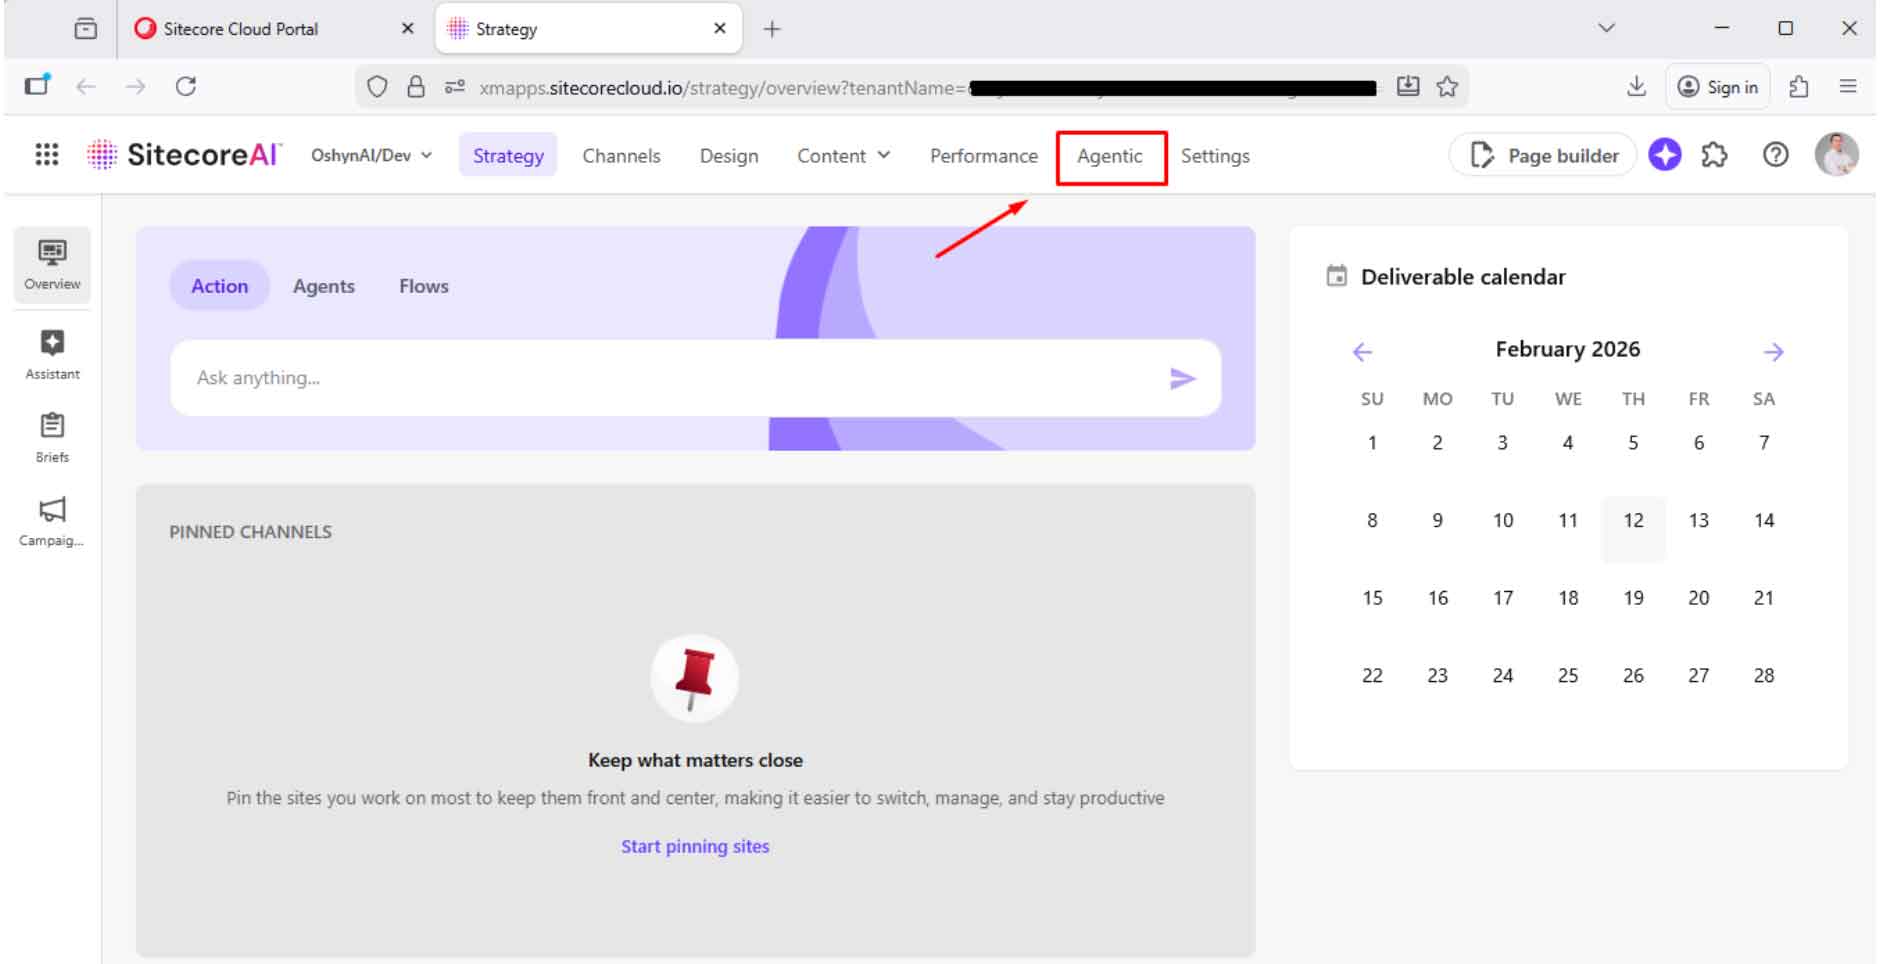1880x964 pixels.
Task: Go to previous month in calendar
Action: [1362, 352]
